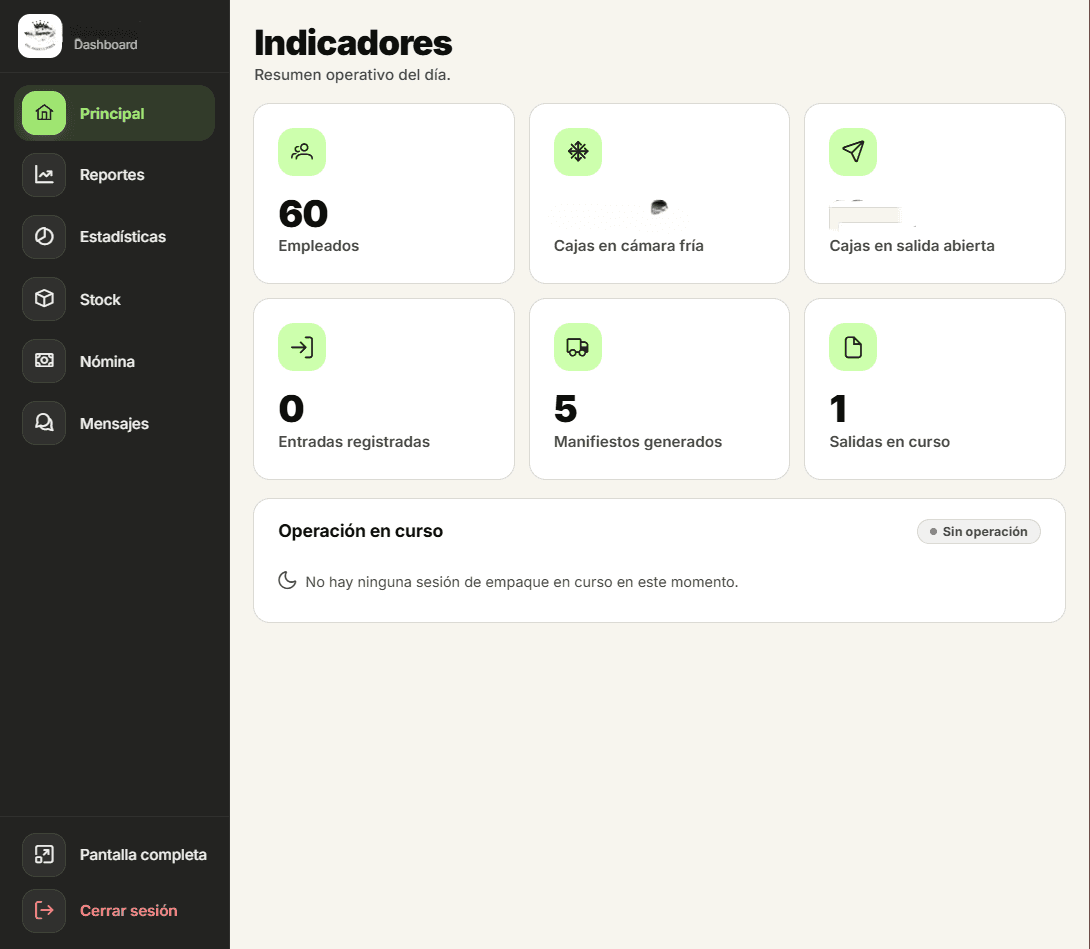Open Reportes via its chart icon

pyautogui.click(x=44, y=175)
